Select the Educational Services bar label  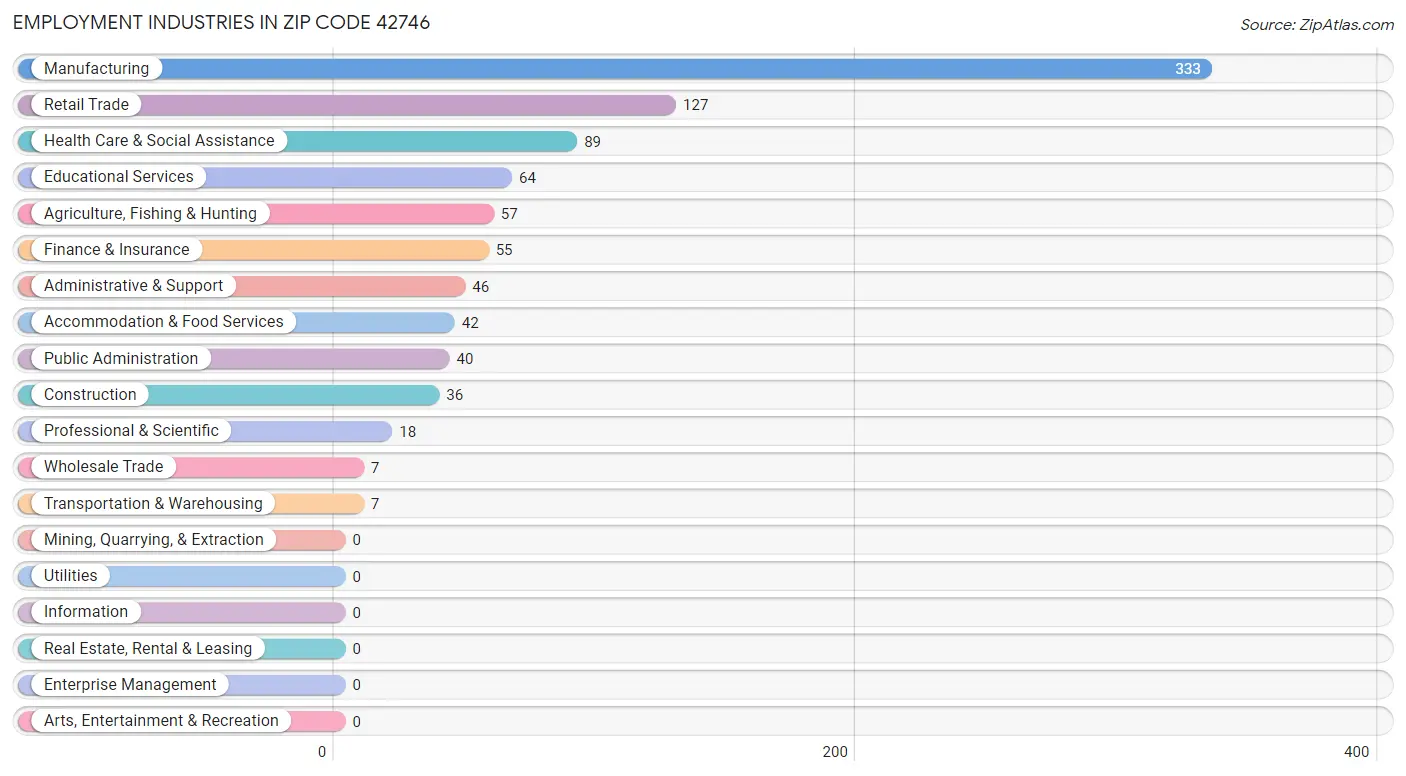pos(119,177)
